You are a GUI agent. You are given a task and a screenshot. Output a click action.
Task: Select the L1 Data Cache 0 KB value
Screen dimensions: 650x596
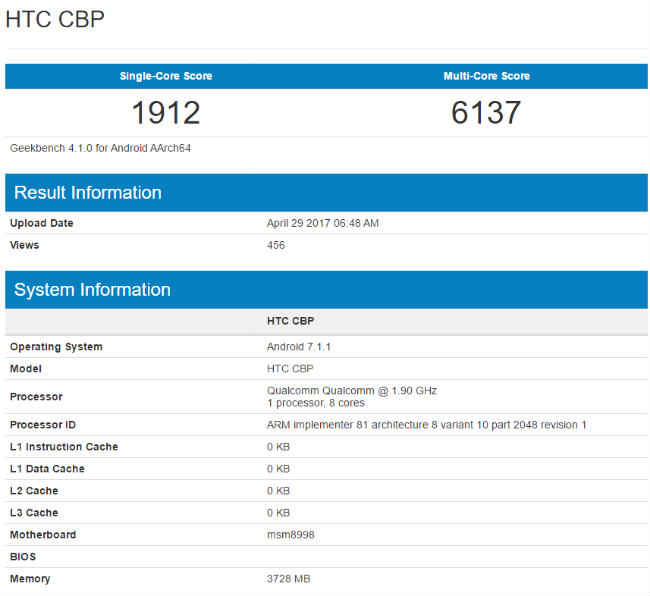click(278, 469)
